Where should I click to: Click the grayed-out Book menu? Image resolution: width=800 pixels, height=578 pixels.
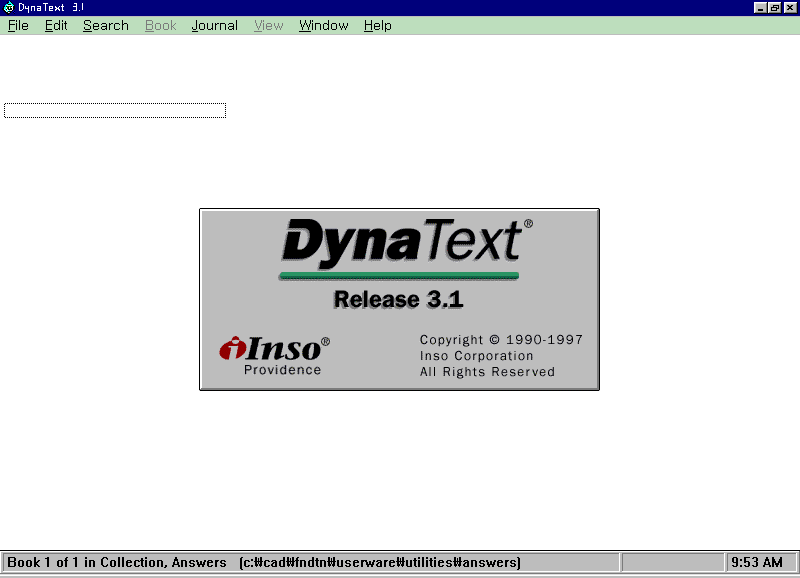point(161,26)
